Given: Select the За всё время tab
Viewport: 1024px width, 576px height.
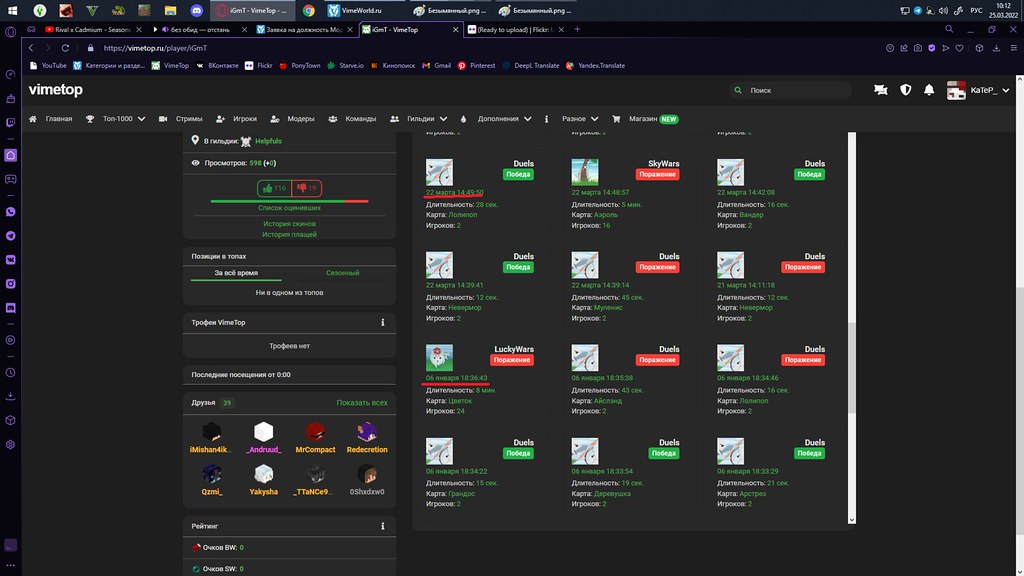Looking at the screenshot, I should pyautogui.click(x=236, y=273).
